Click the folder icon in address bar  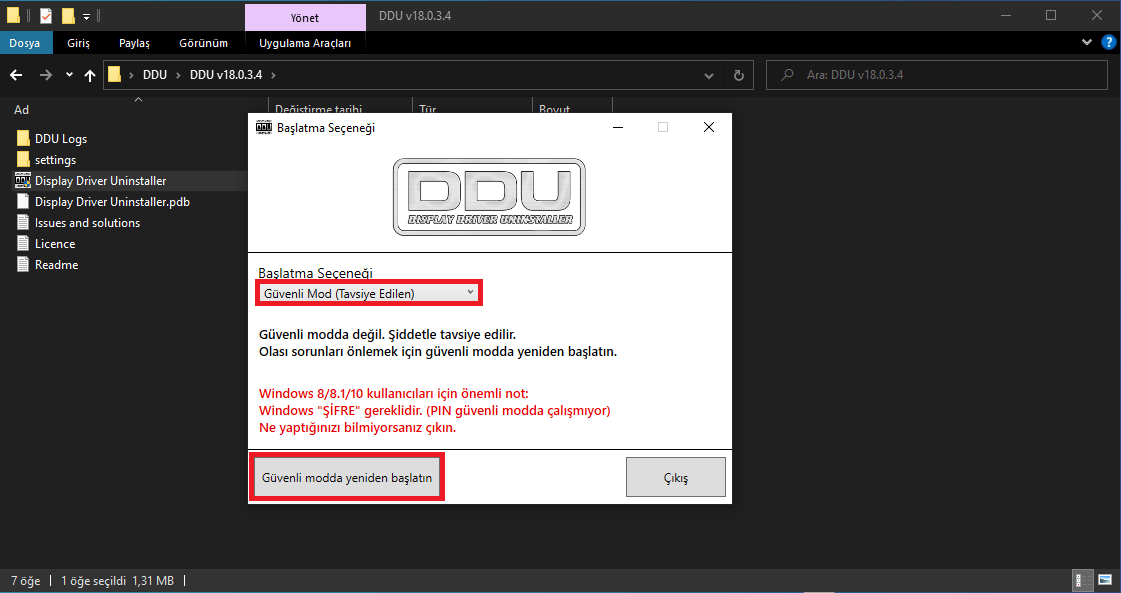pos(114,74)
